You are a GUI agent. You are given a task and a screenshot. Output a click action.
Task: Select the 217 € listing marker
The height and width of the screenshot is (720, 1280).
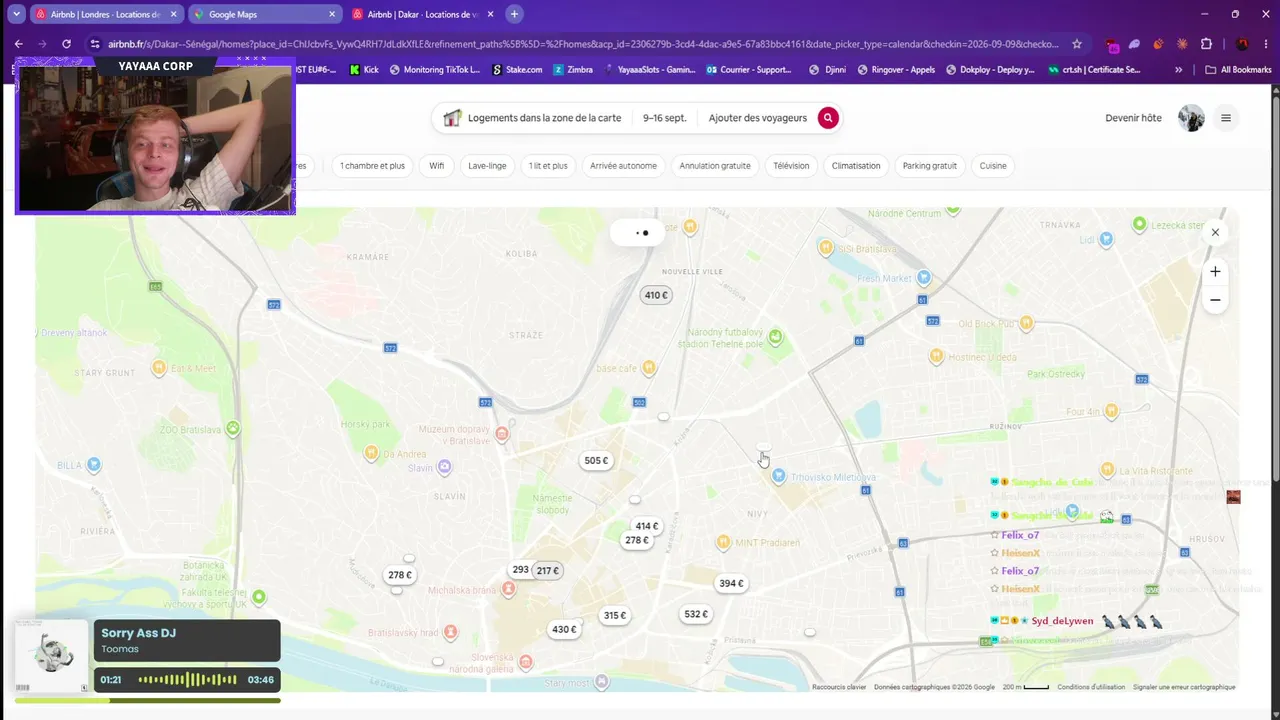[x=547, y=571]
